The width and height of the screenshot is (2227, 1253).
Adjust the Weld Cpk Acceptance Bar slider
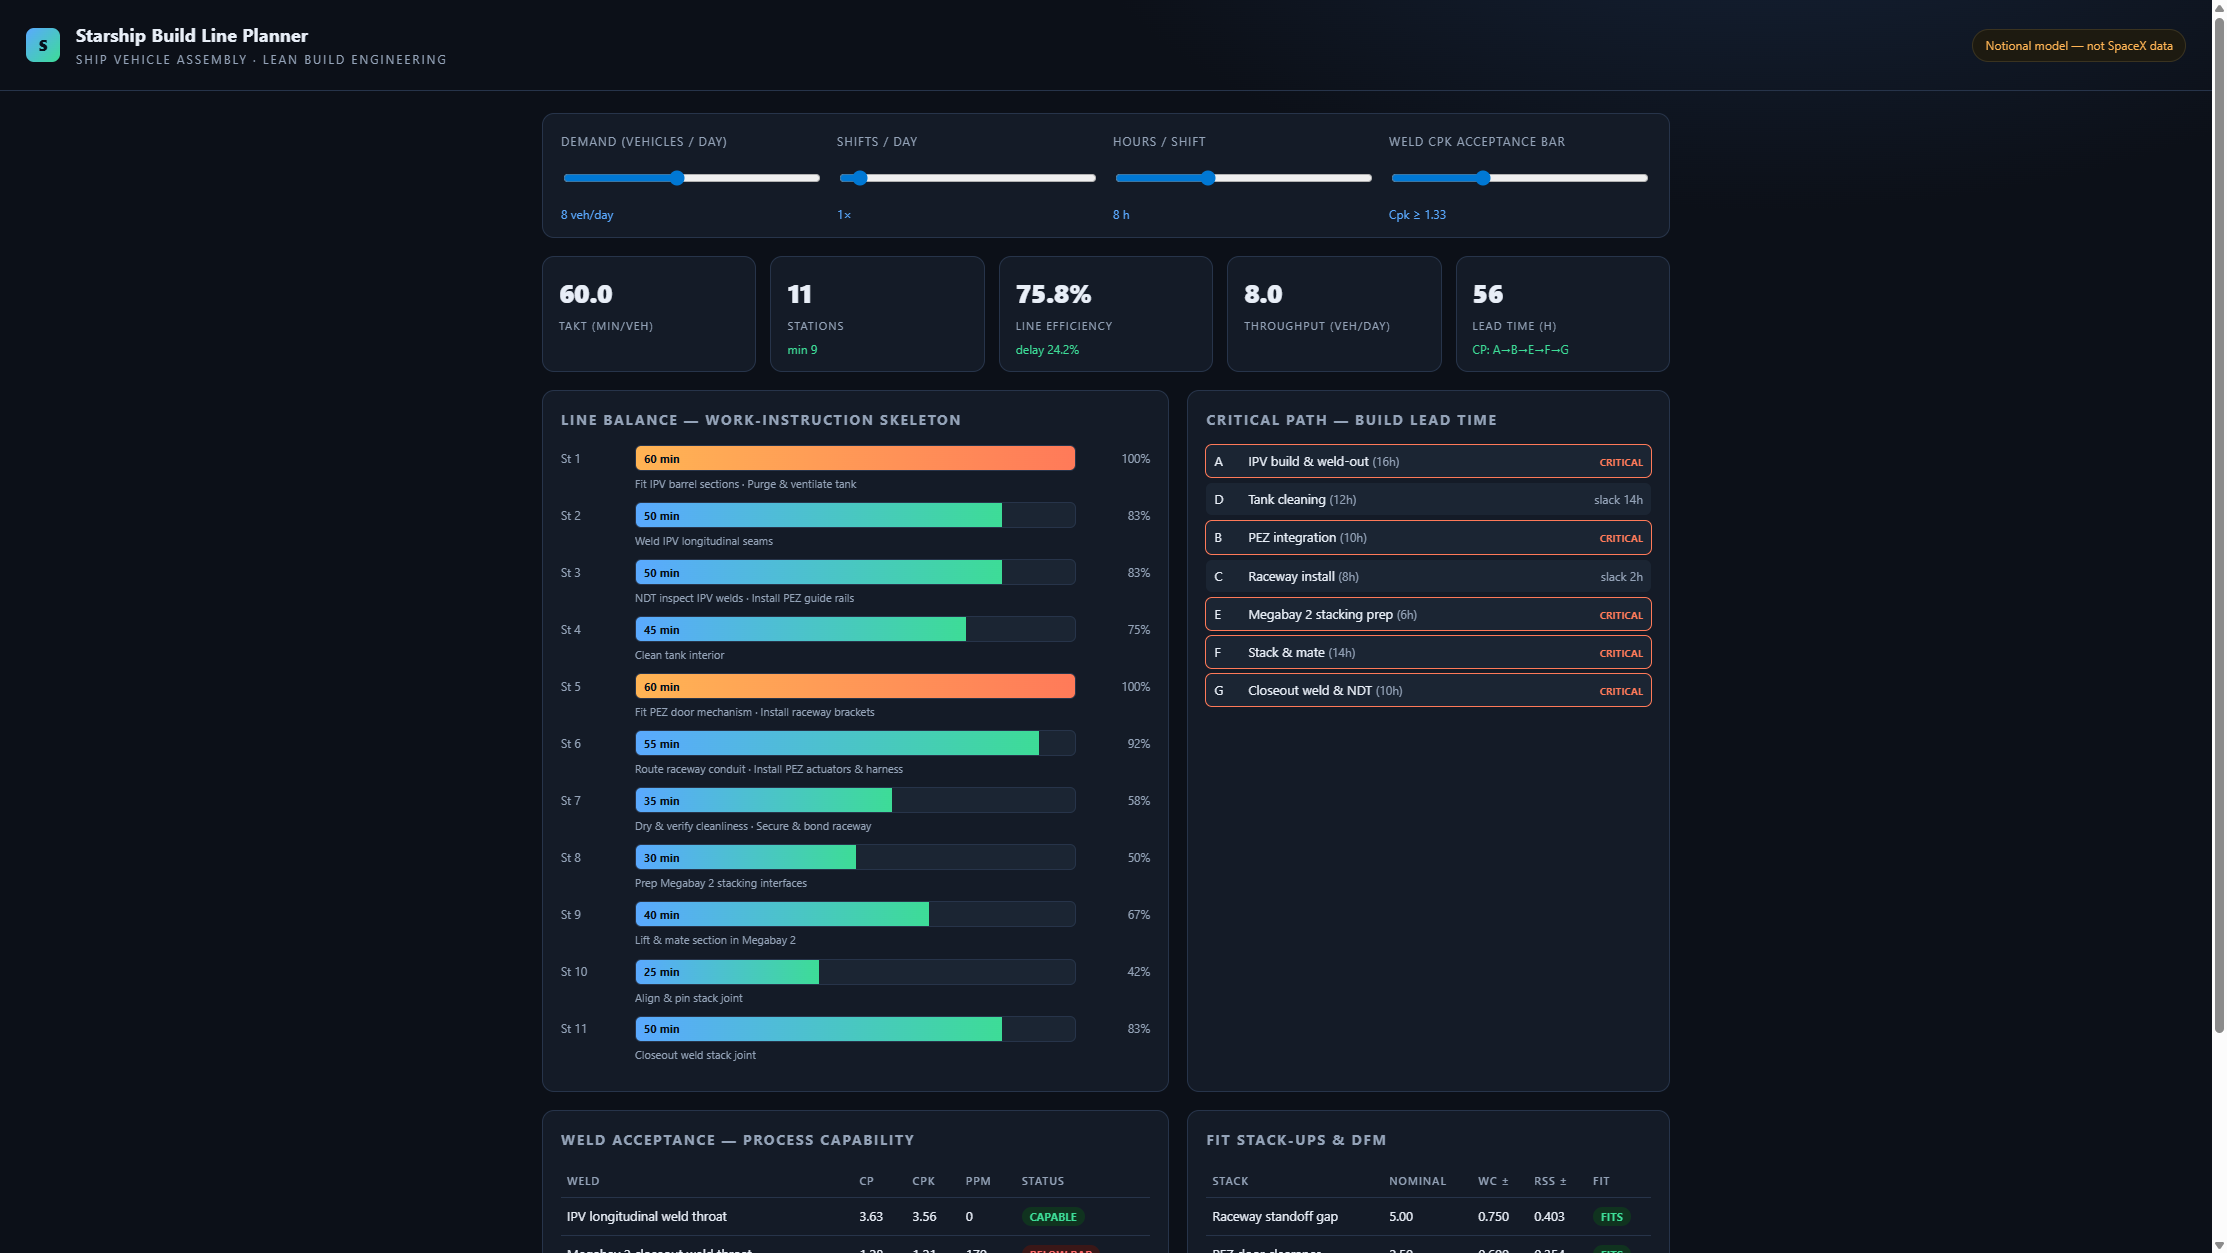pyautogui.click(x=1519, y=178)
